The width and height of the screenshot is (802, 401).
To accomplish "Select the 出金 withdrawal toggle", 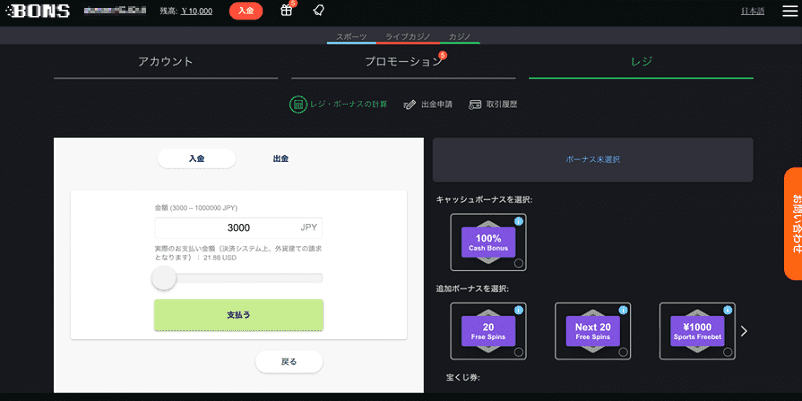I will click(280, 159).
